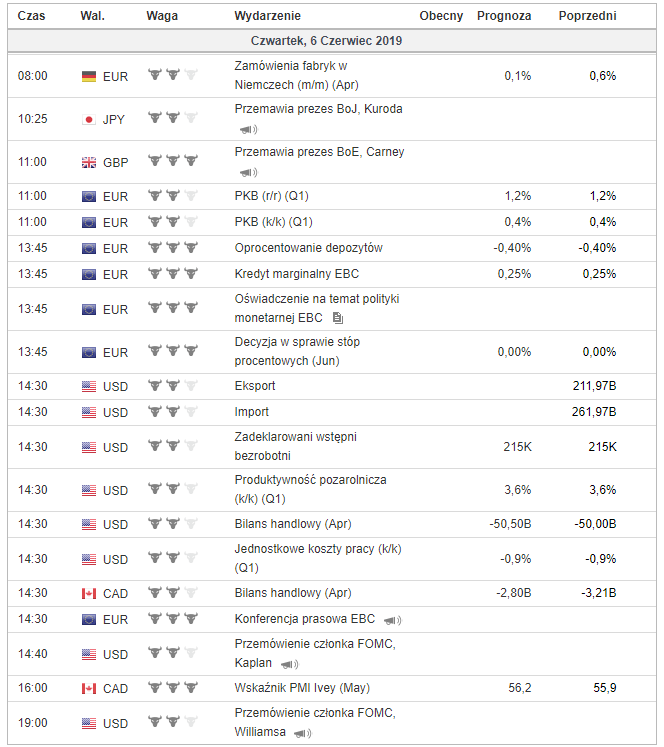Click speaker icon next to Konferencja prasowa EBC
This screenshot has width=664, height=747.
click(x=392, y=620)
